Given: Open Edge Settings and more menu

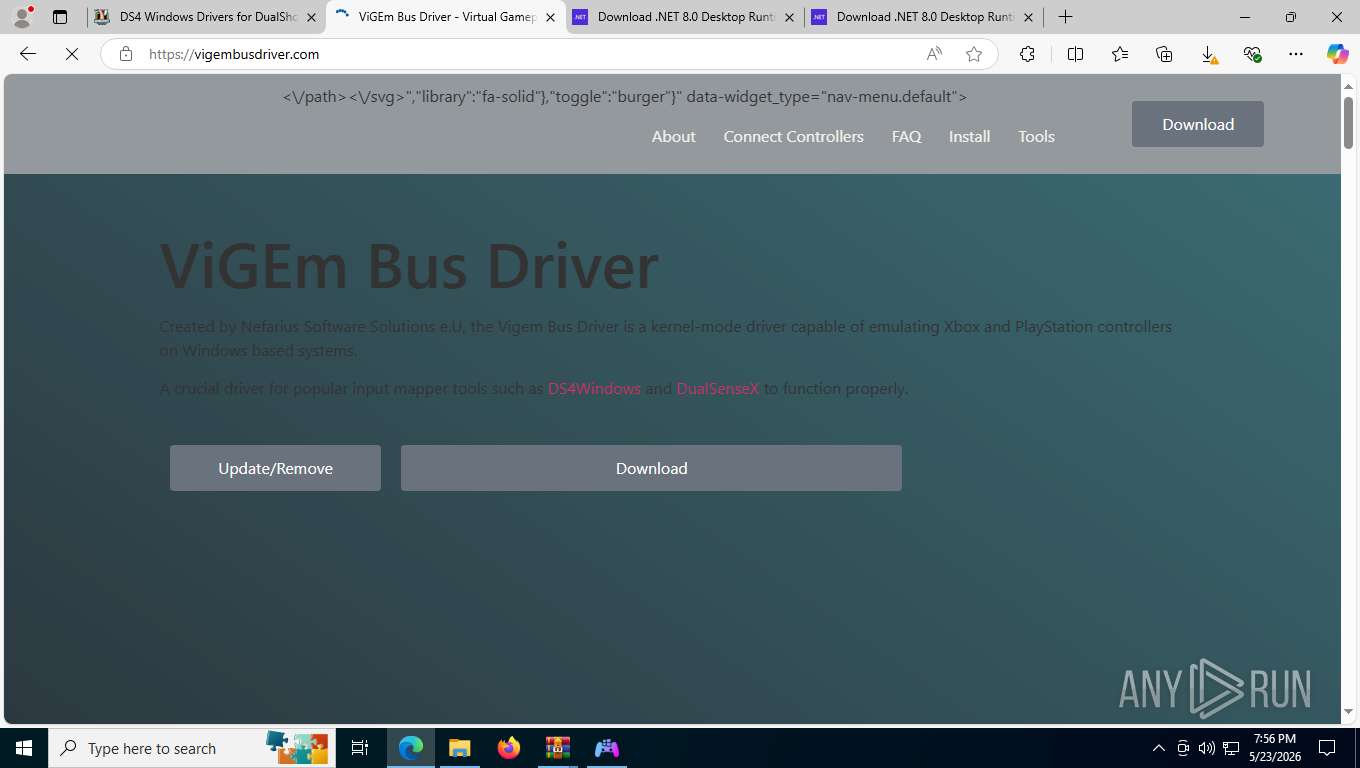Looking at the screenshot, I should pyautogui.click(x=1296, y=54).
